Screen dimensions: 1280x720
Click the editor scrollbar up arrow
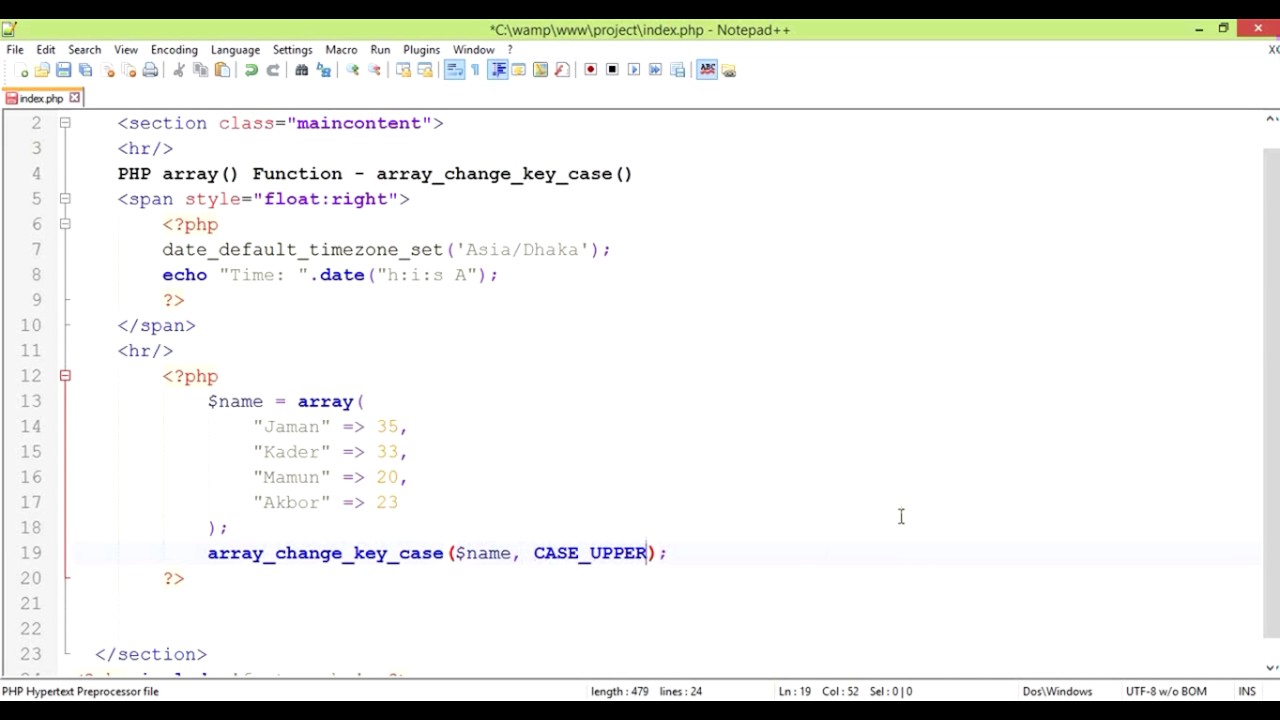tap(1271, 119)
